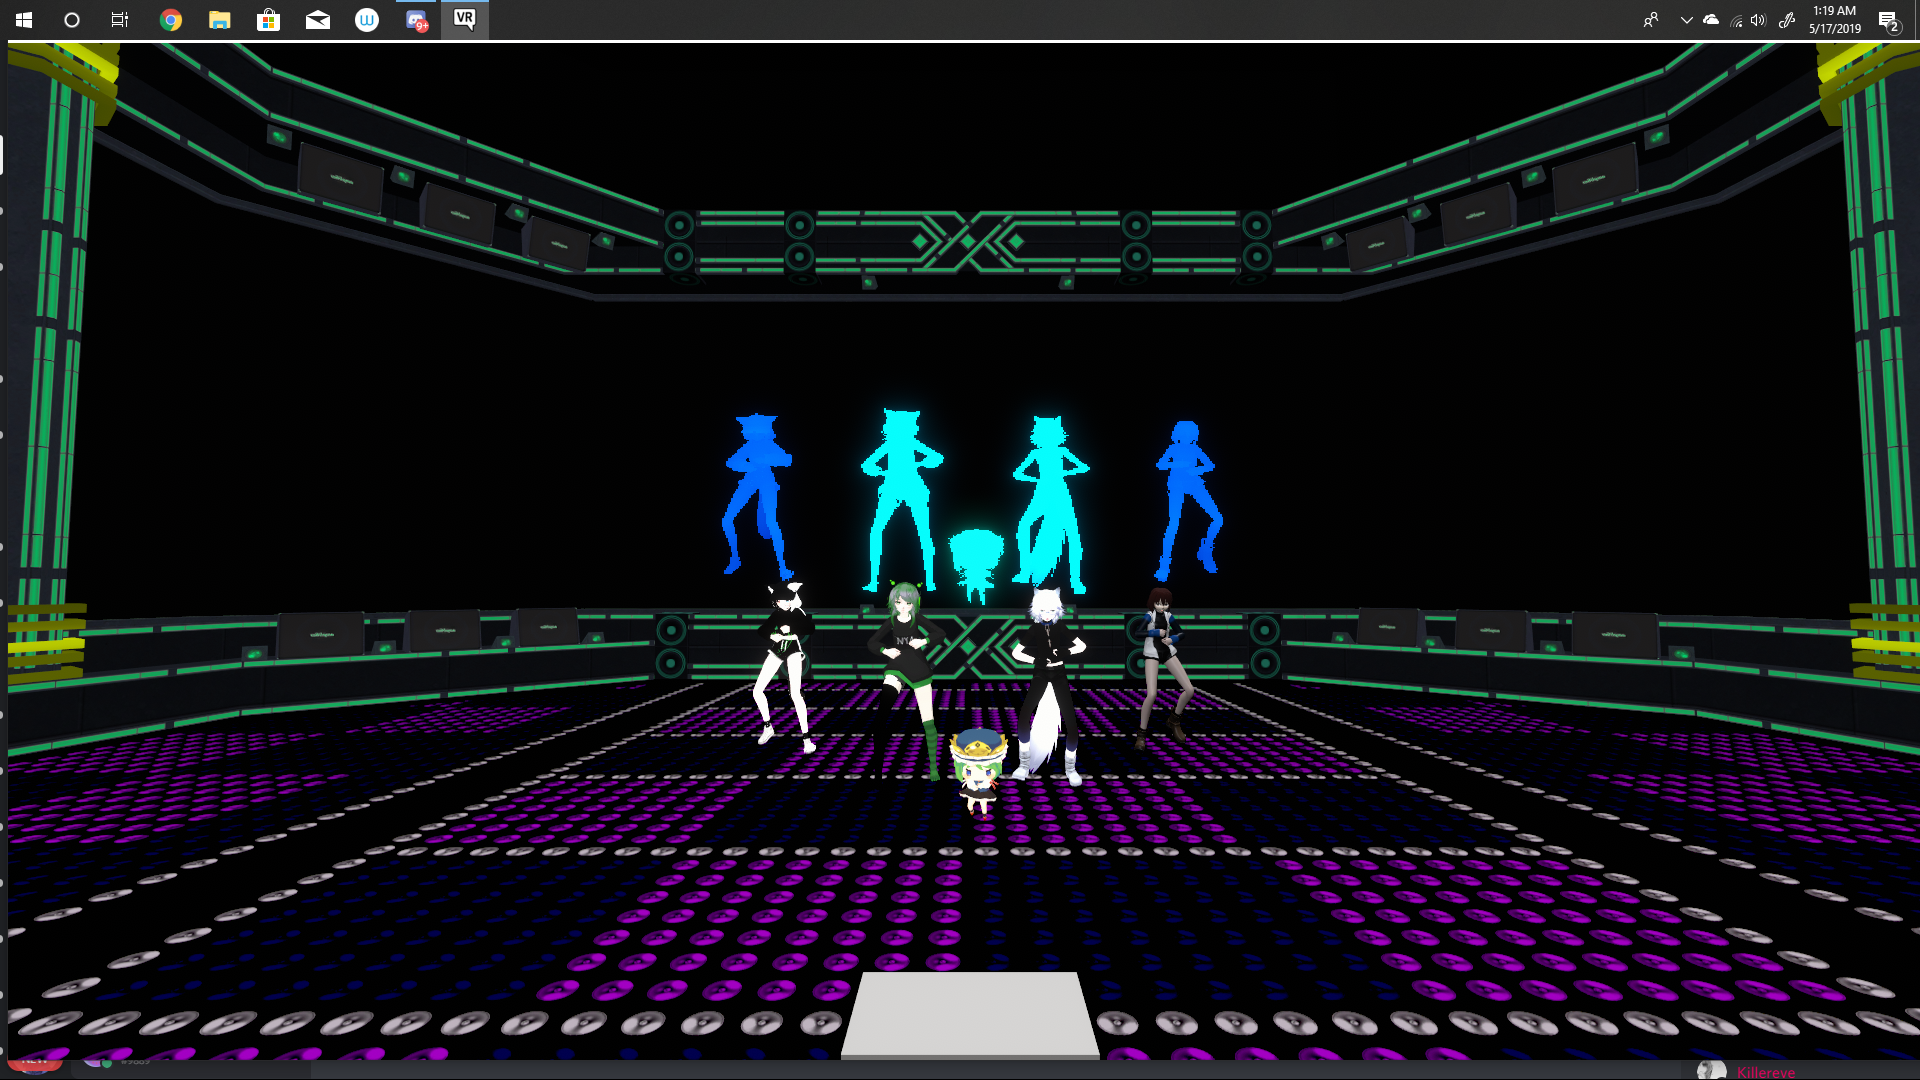The image size is (1920, 1080).
Task: Click the round blue W app icon
Action: tap(367, 20)
